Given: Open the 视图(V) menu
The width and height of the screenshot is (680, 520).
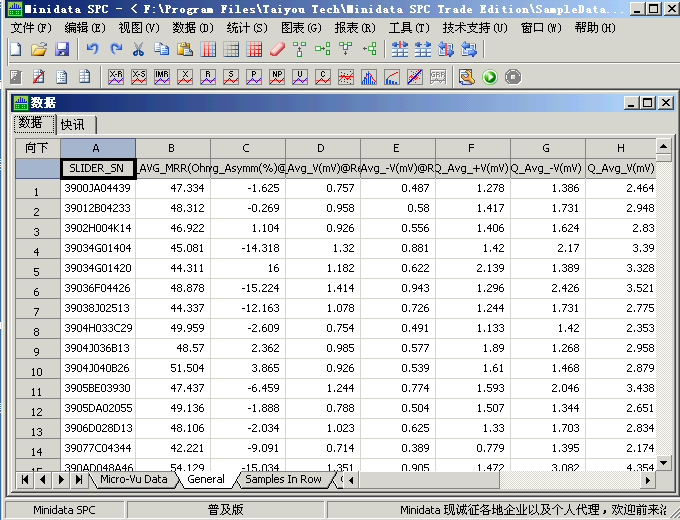Looking at the screenshot, I should 139,28.
